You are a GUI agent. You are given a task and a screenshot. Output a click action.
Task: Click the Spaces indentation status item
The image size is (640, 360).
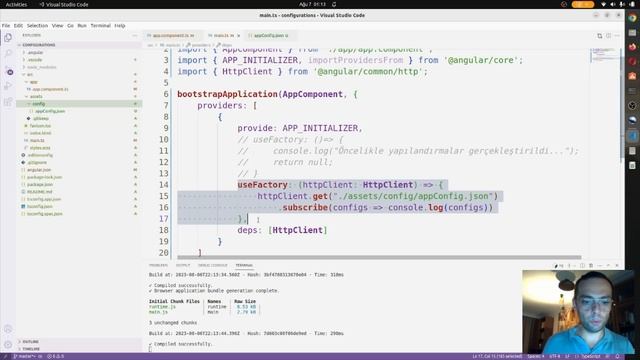coord(536,356)
